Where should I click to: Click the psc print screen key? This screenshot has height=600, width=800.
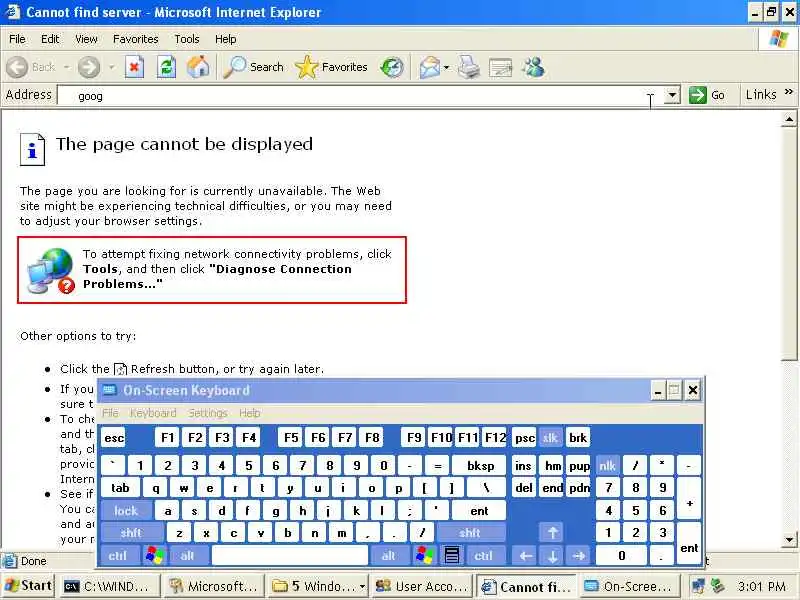point(524,438)
